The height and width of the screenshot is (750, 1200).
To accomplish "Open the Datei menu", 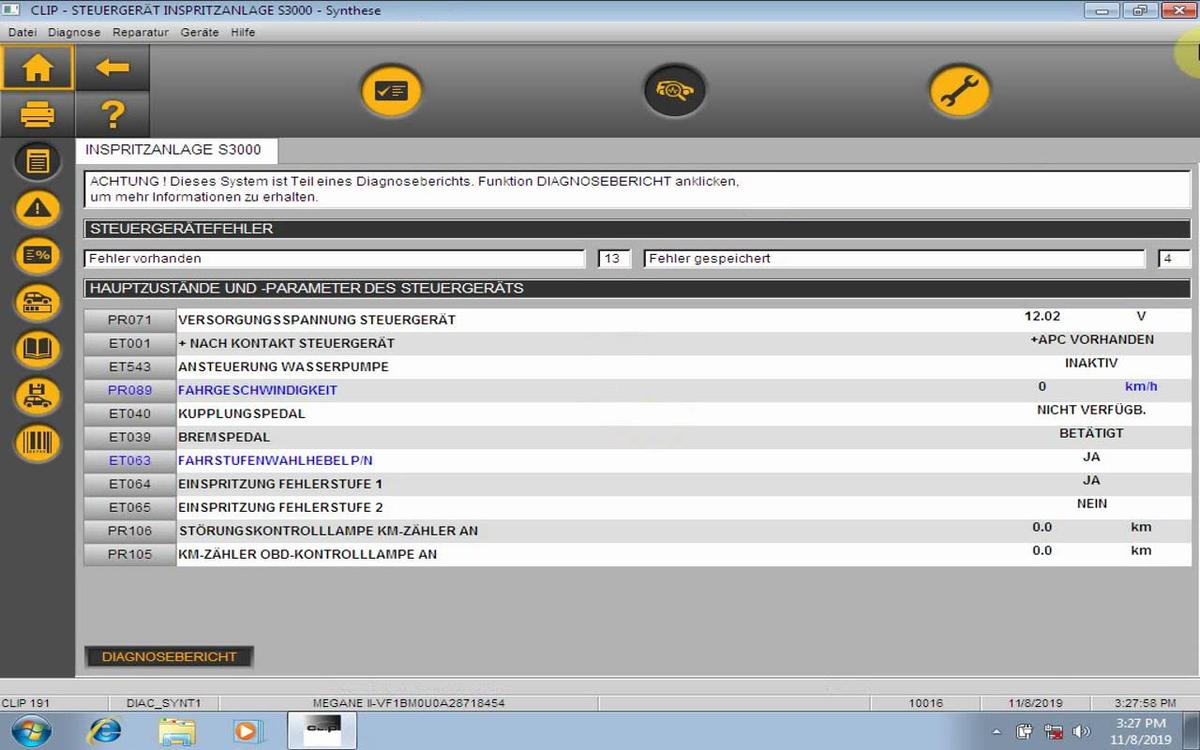I will (22, 32).
